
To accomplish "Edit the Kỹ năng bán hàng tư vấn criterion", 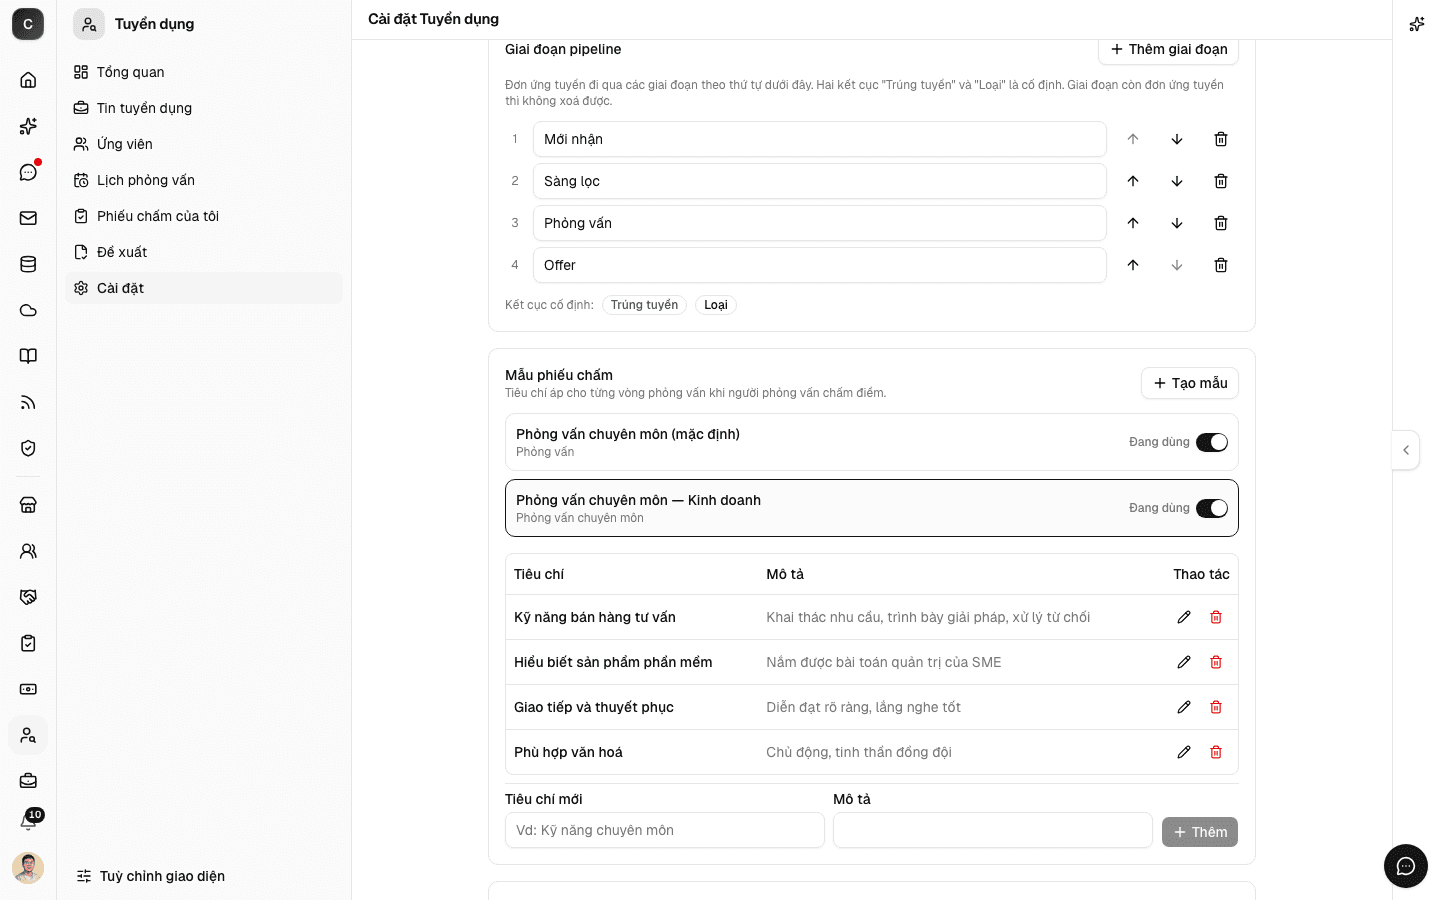I will pyautogui.click(x=1184, y=617).
